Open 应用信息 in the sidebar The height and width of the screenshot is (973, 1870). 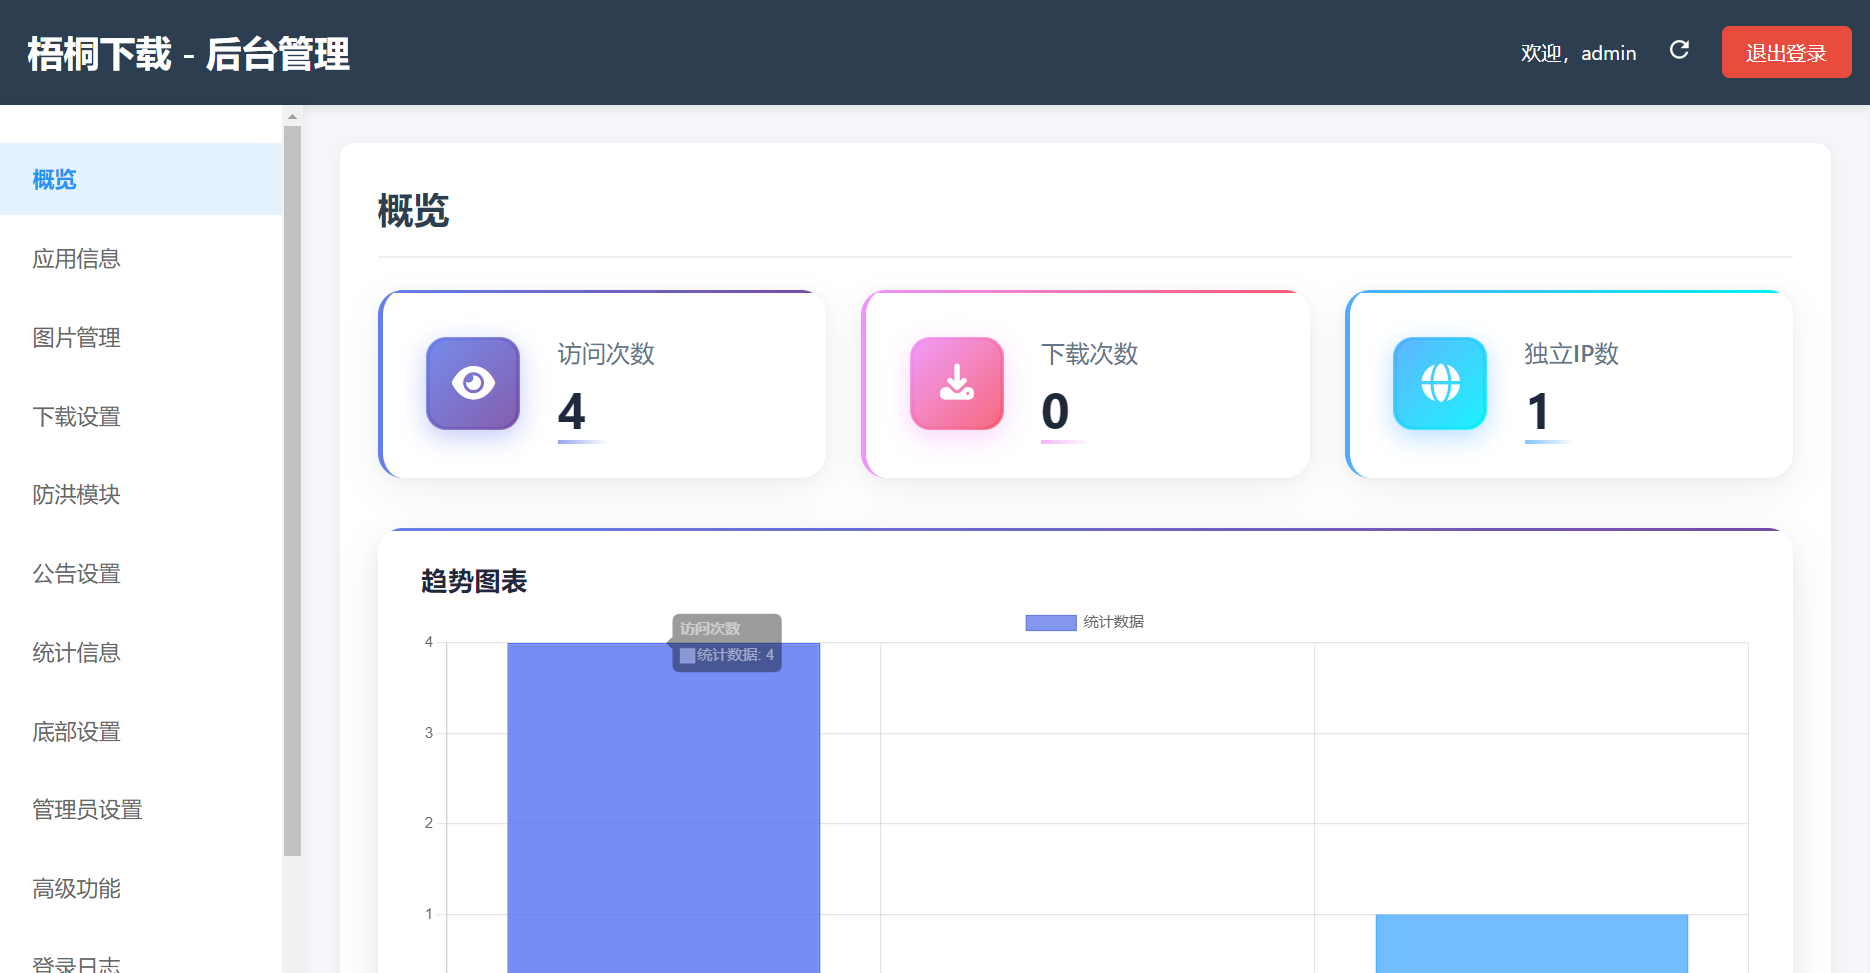click(76, 259)
